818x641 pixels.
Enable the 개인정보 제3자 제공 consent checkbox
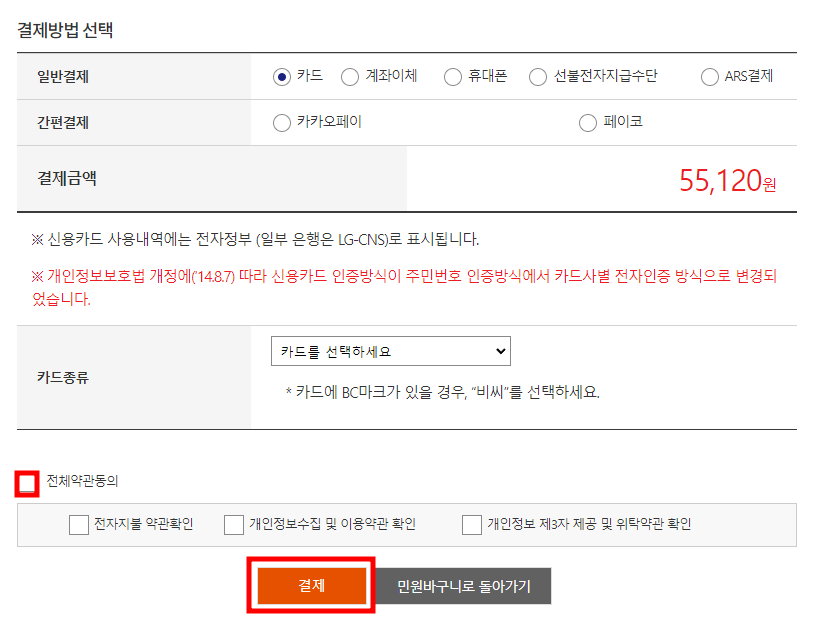[471, 524]
